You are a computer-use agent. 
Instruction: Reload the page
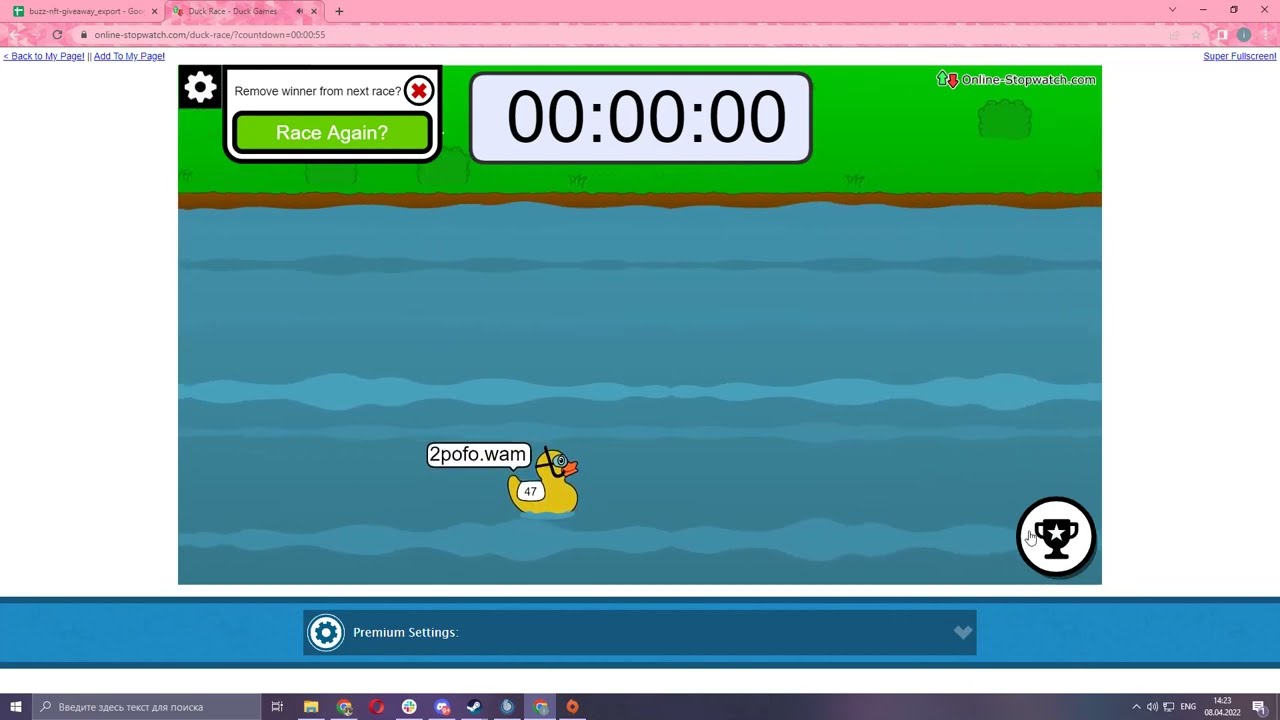57,34
